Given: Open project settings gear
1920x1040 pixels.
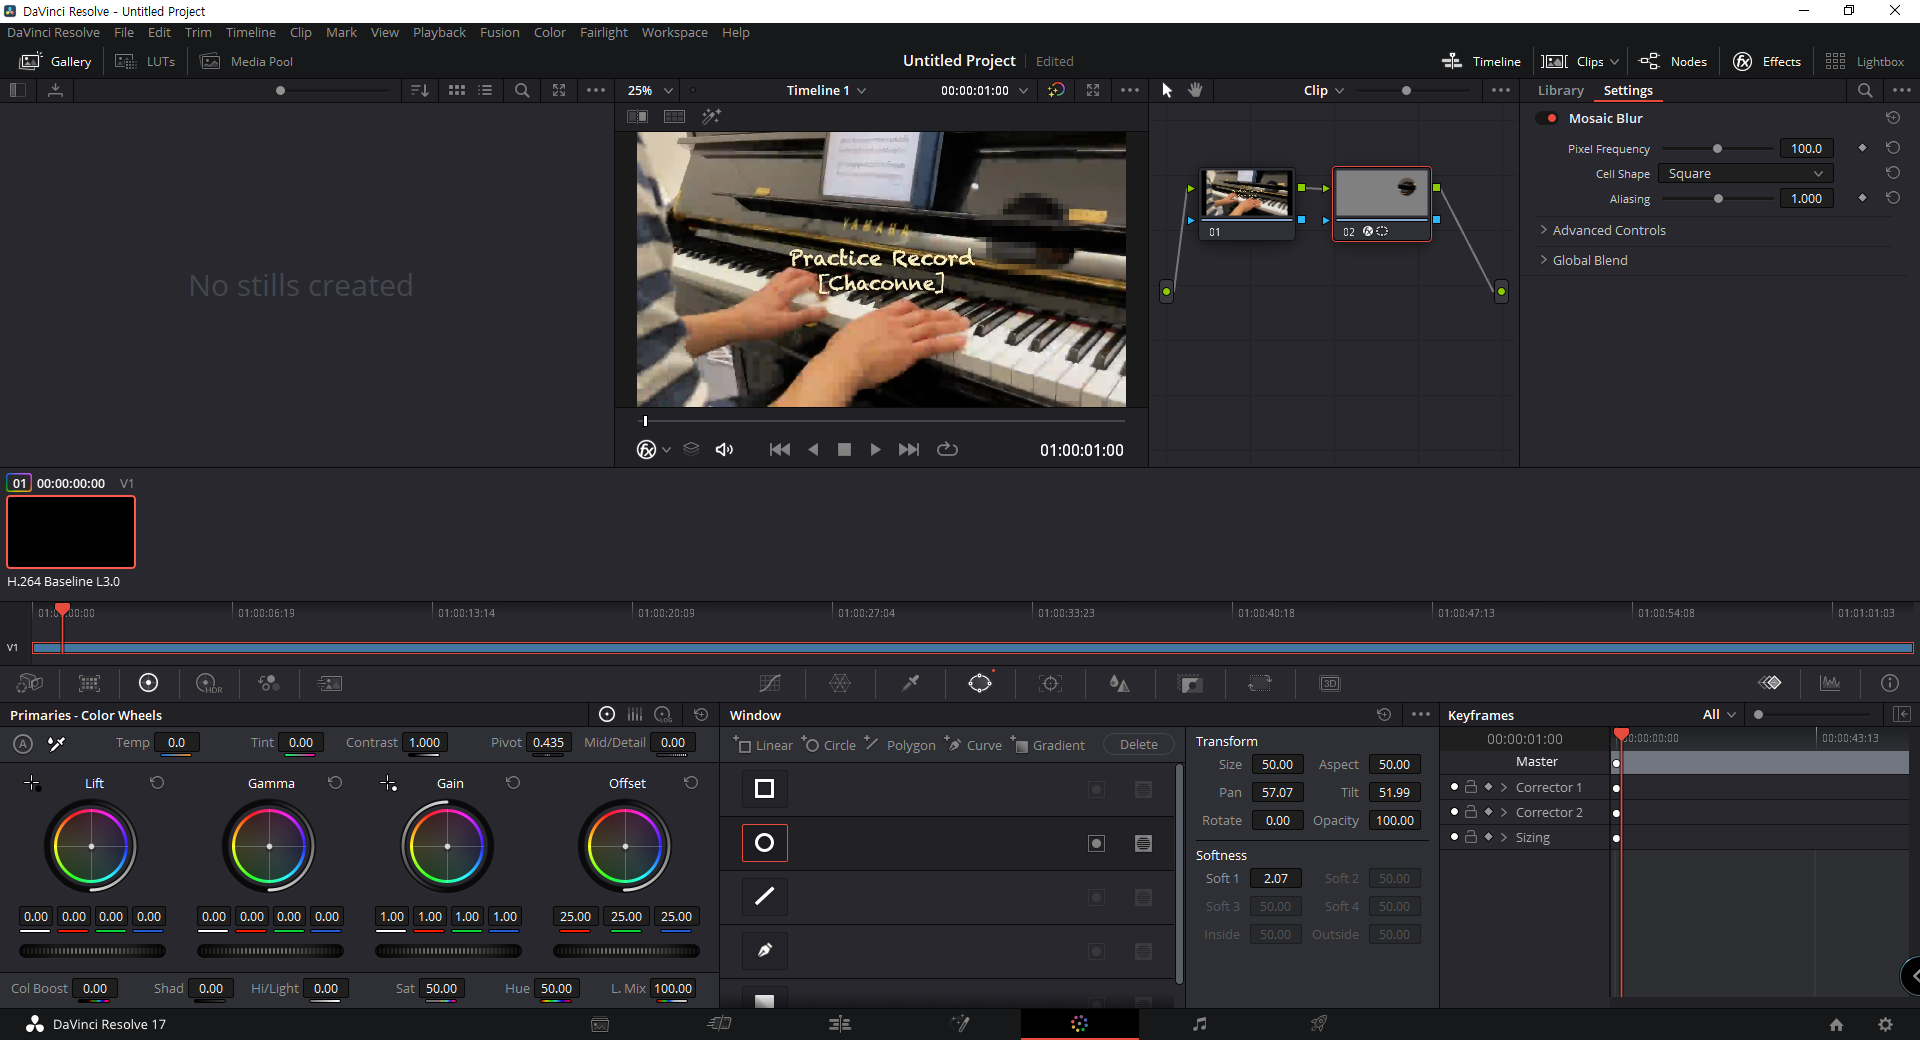Looking at the screenshot, I should (x=1885, y=1024).
